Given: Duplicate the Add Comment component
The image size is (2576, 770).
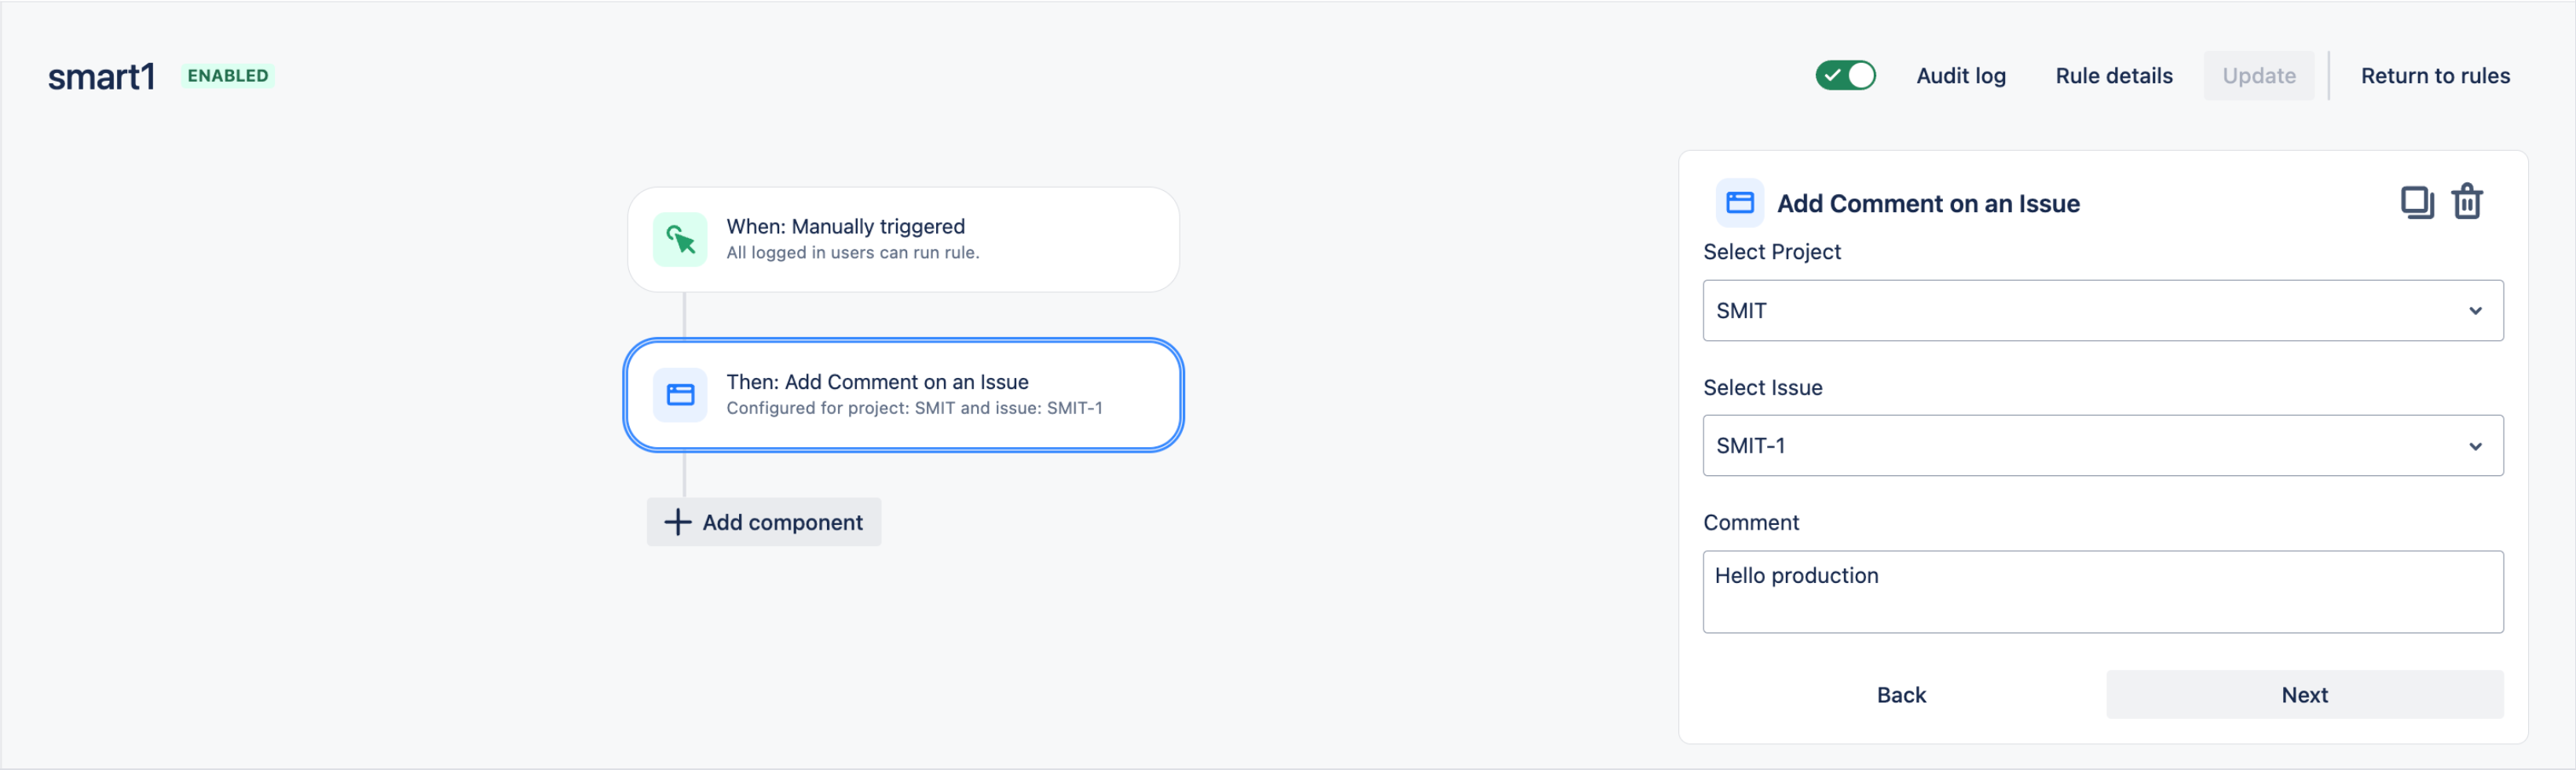Looking at the screenshot, I should click(x=2416, y=202).
